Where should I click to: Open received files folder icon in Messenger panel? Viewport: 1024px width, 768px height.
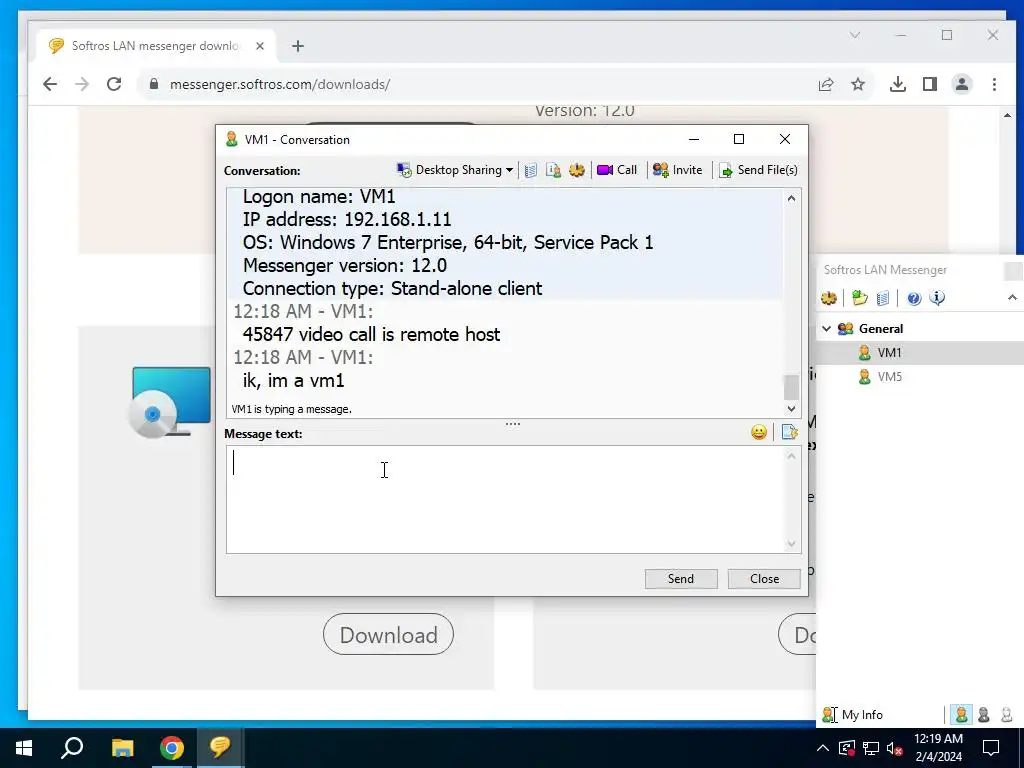click(x=859, y=298)
